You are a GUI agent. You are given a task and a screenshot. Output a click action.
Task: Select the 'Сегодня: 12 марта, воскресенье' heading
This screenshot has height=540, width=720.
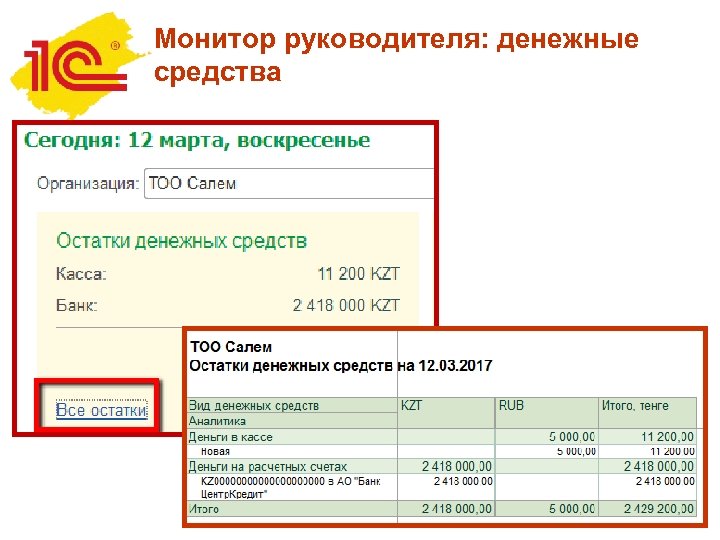[197, 141]
